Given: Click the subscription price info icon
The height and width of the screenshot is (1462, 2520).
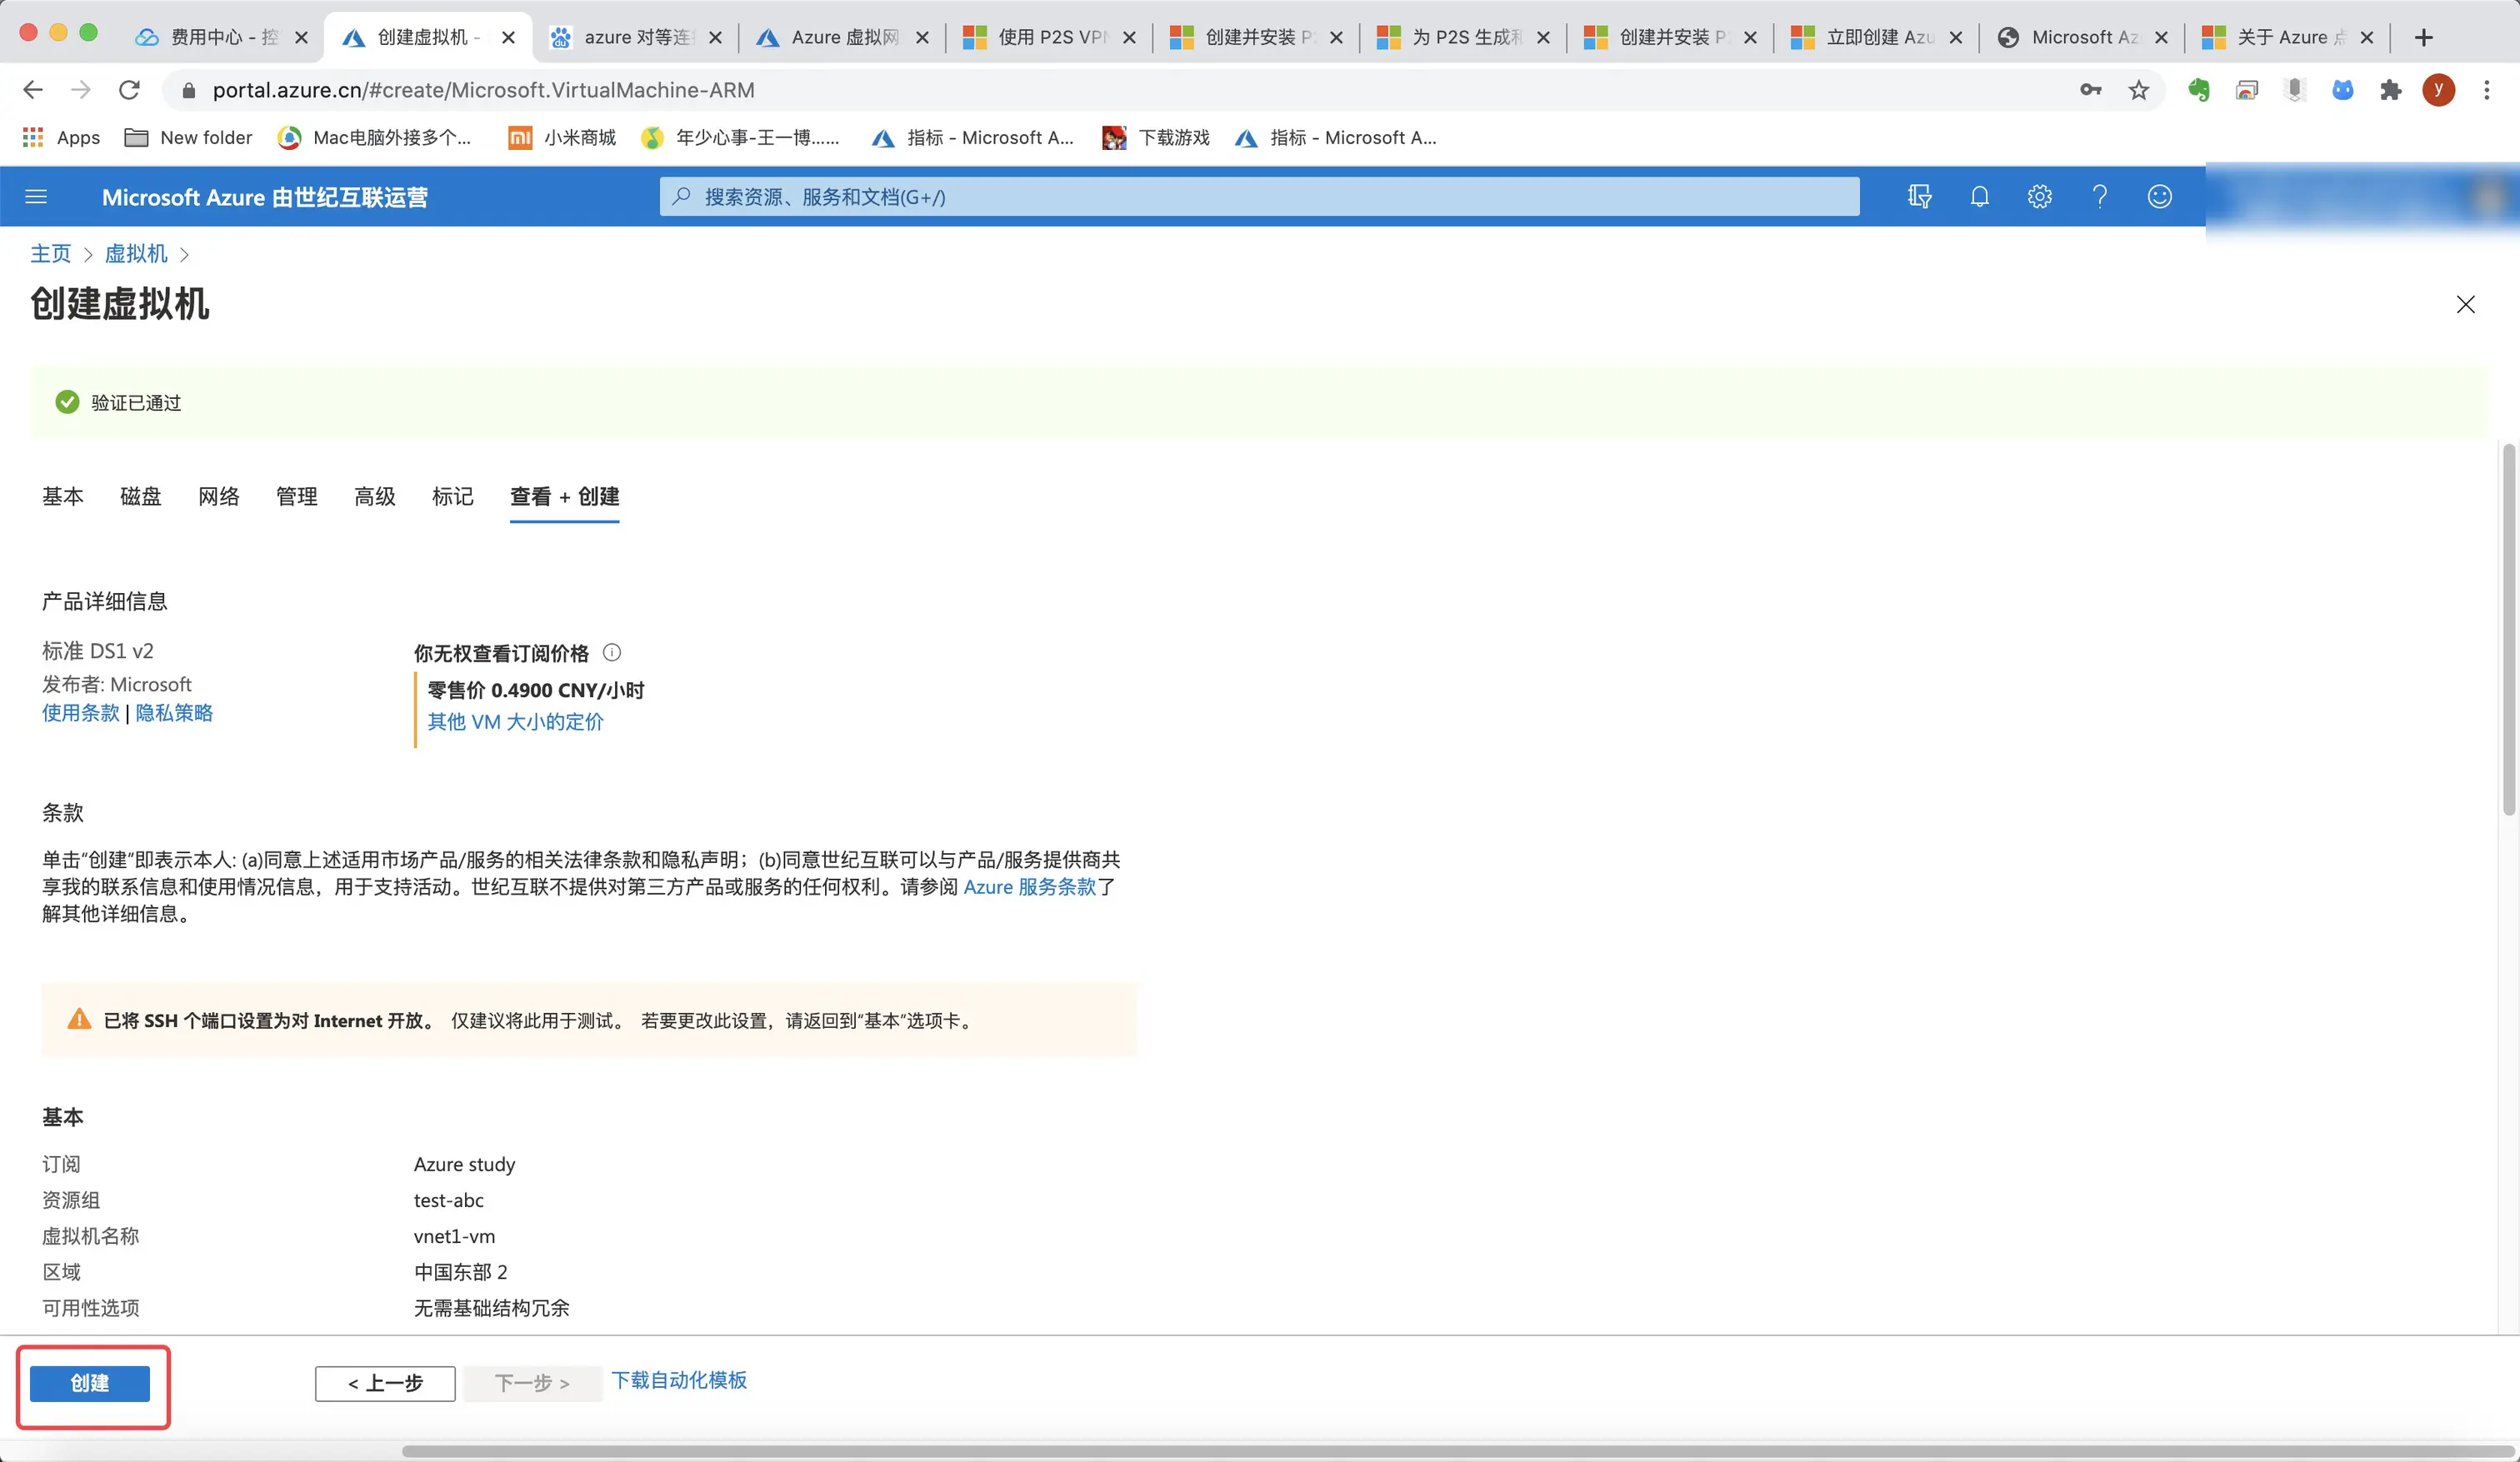Looking at the screenshot, I should click(x=612, y=653).
